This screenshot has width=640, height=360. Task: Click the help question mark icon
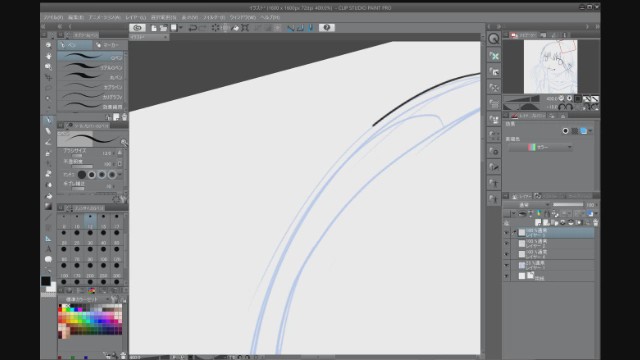(327, 28)
